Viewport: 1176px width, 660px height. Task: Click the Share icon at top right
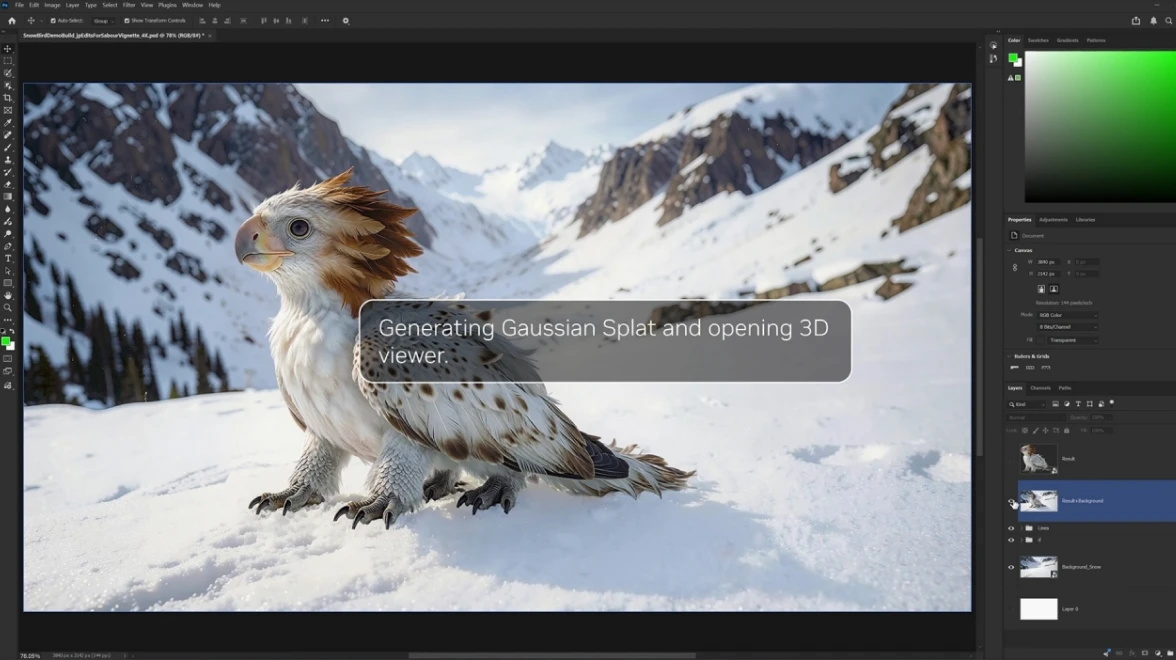(x=1136, y=21)
